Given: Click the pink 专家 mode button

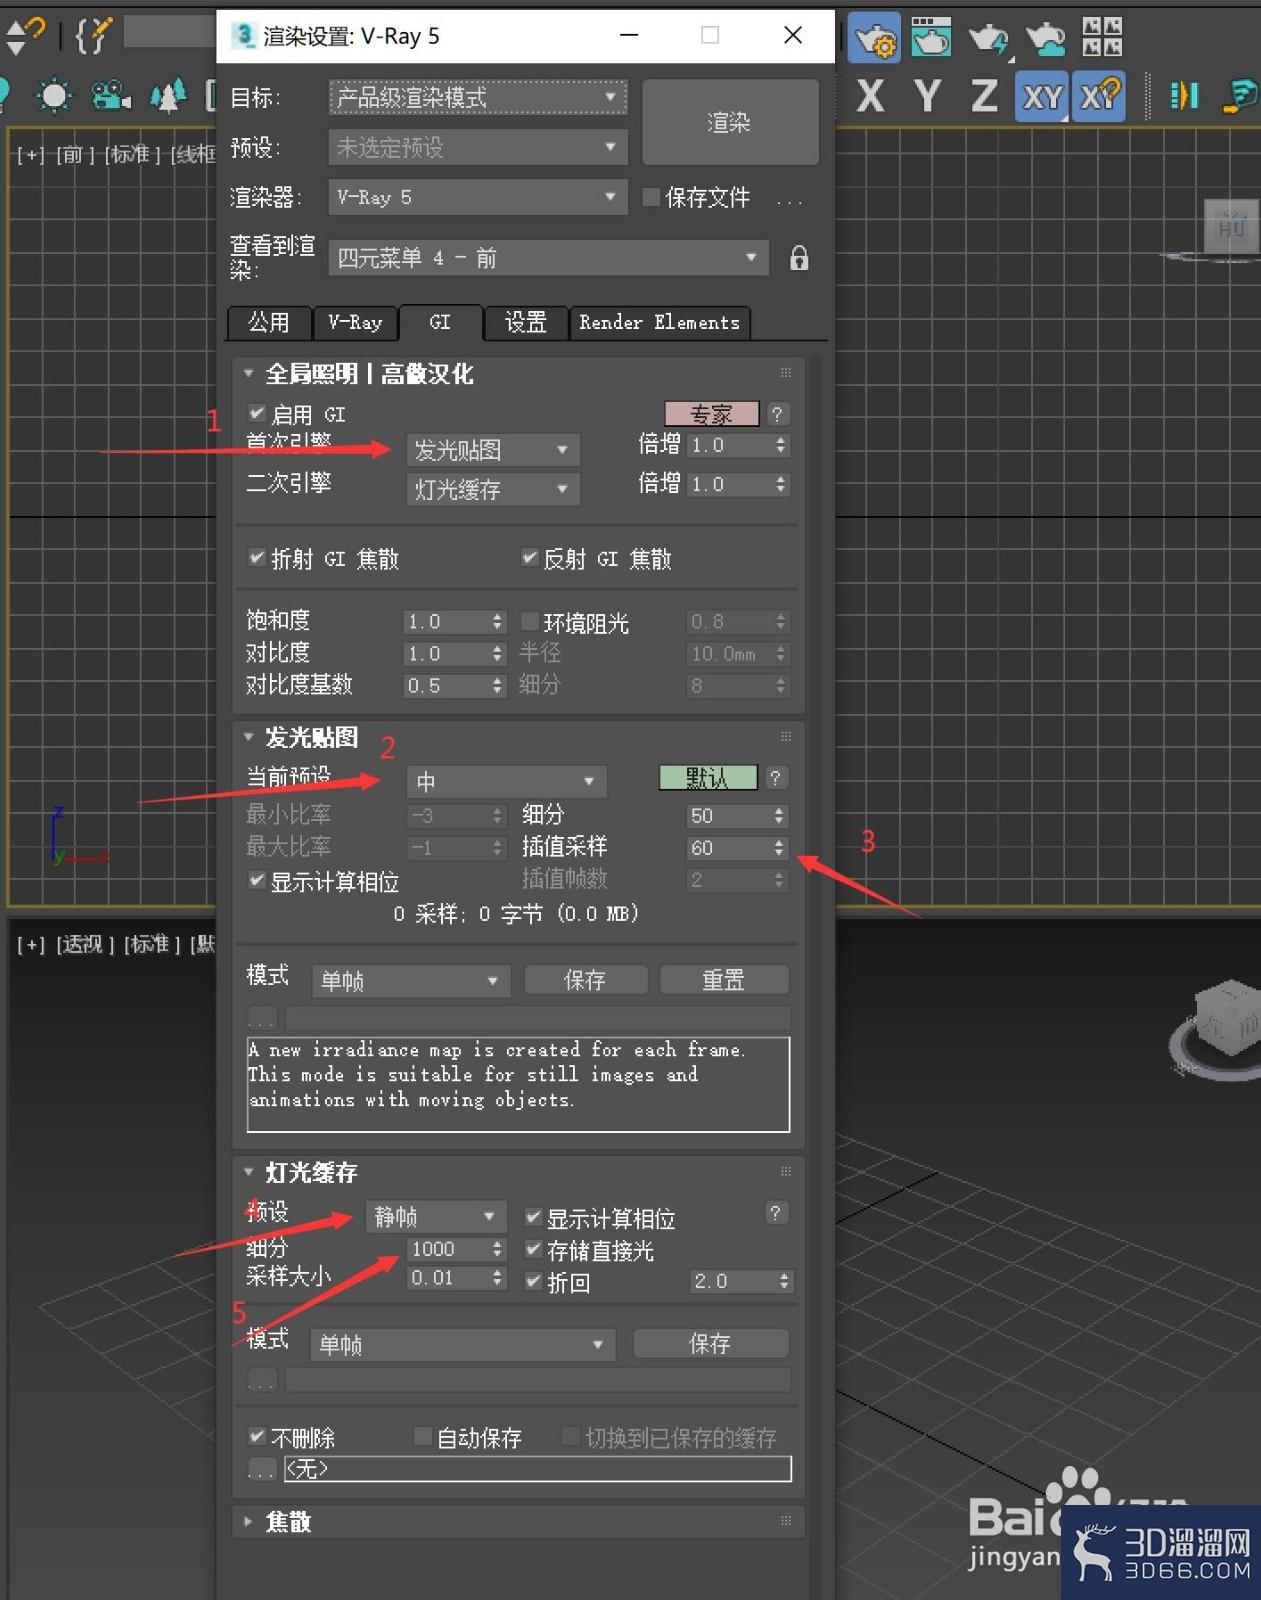Looking at the screenshot, I should [711, 414].
